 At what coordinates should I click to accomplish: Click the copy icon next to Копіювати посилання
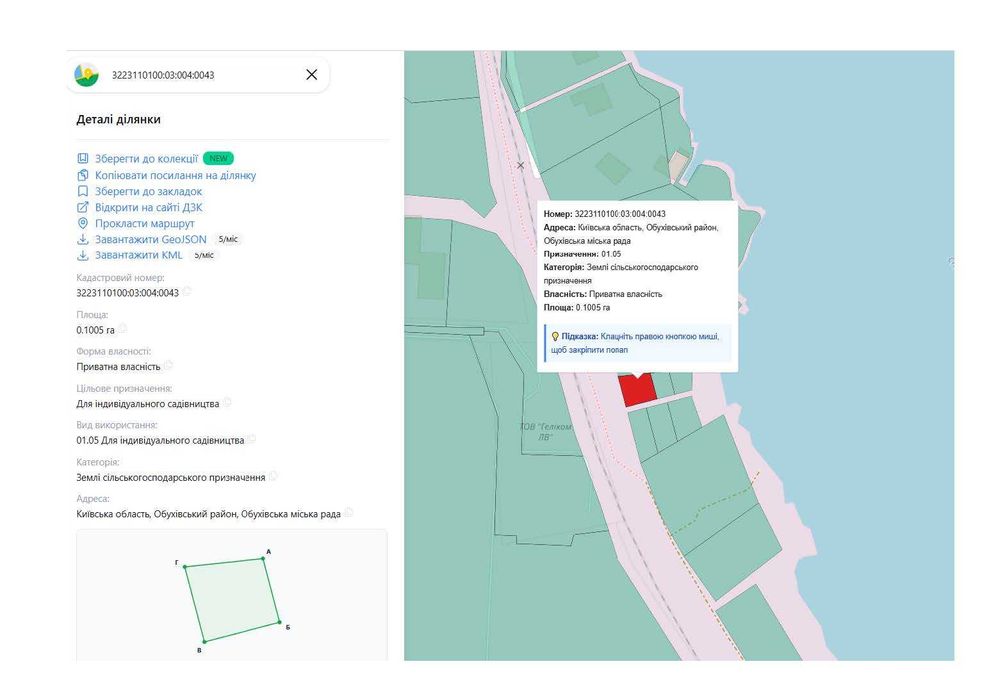[x=83, y=175]
